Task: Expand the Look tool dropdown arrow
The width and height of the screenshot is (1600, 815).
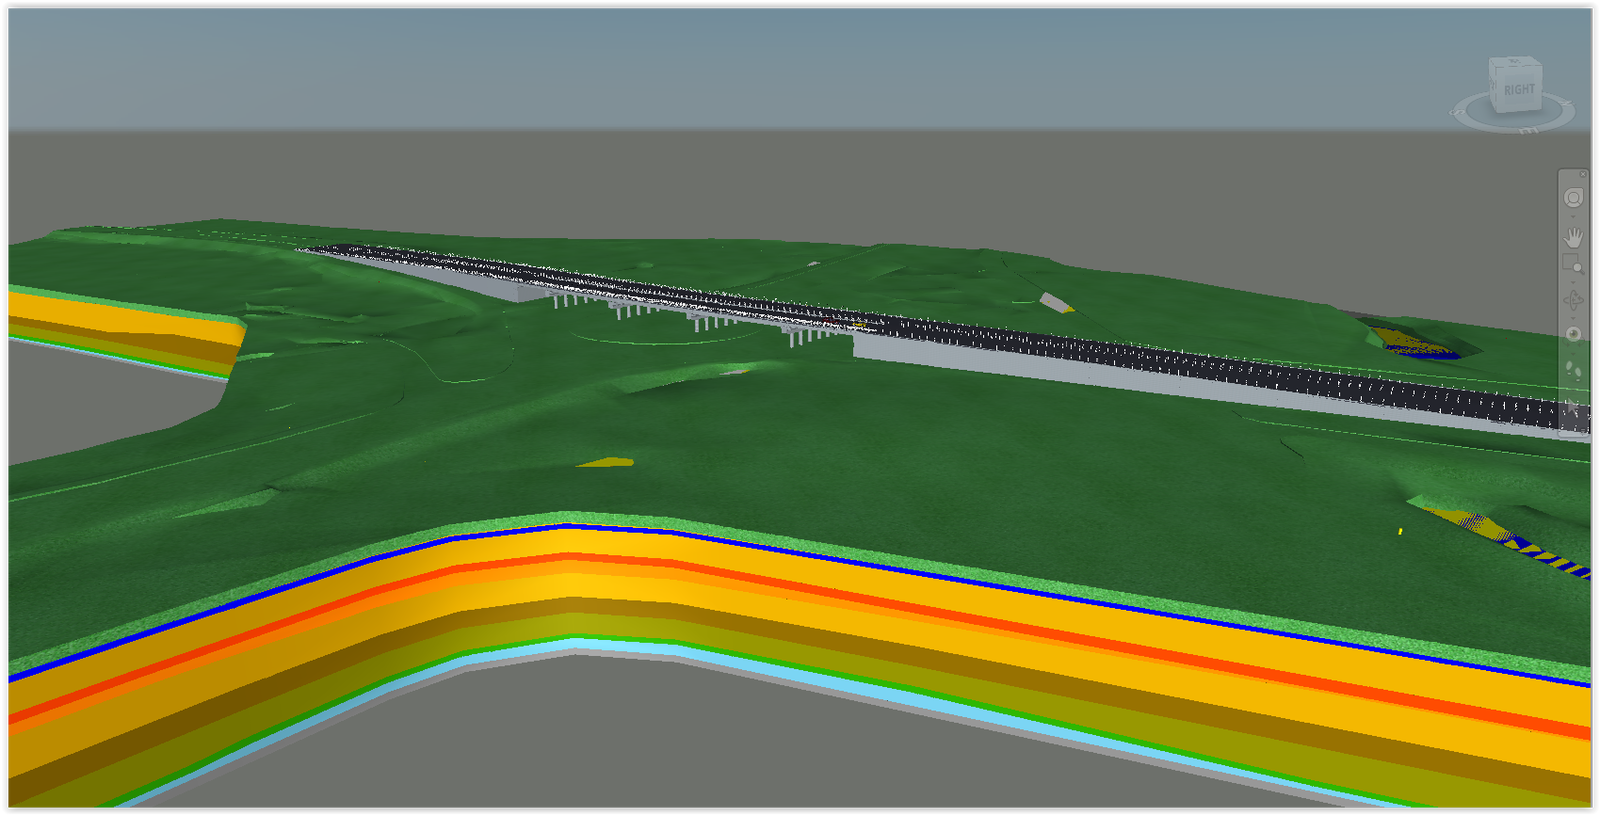Action: point(1573,351)
